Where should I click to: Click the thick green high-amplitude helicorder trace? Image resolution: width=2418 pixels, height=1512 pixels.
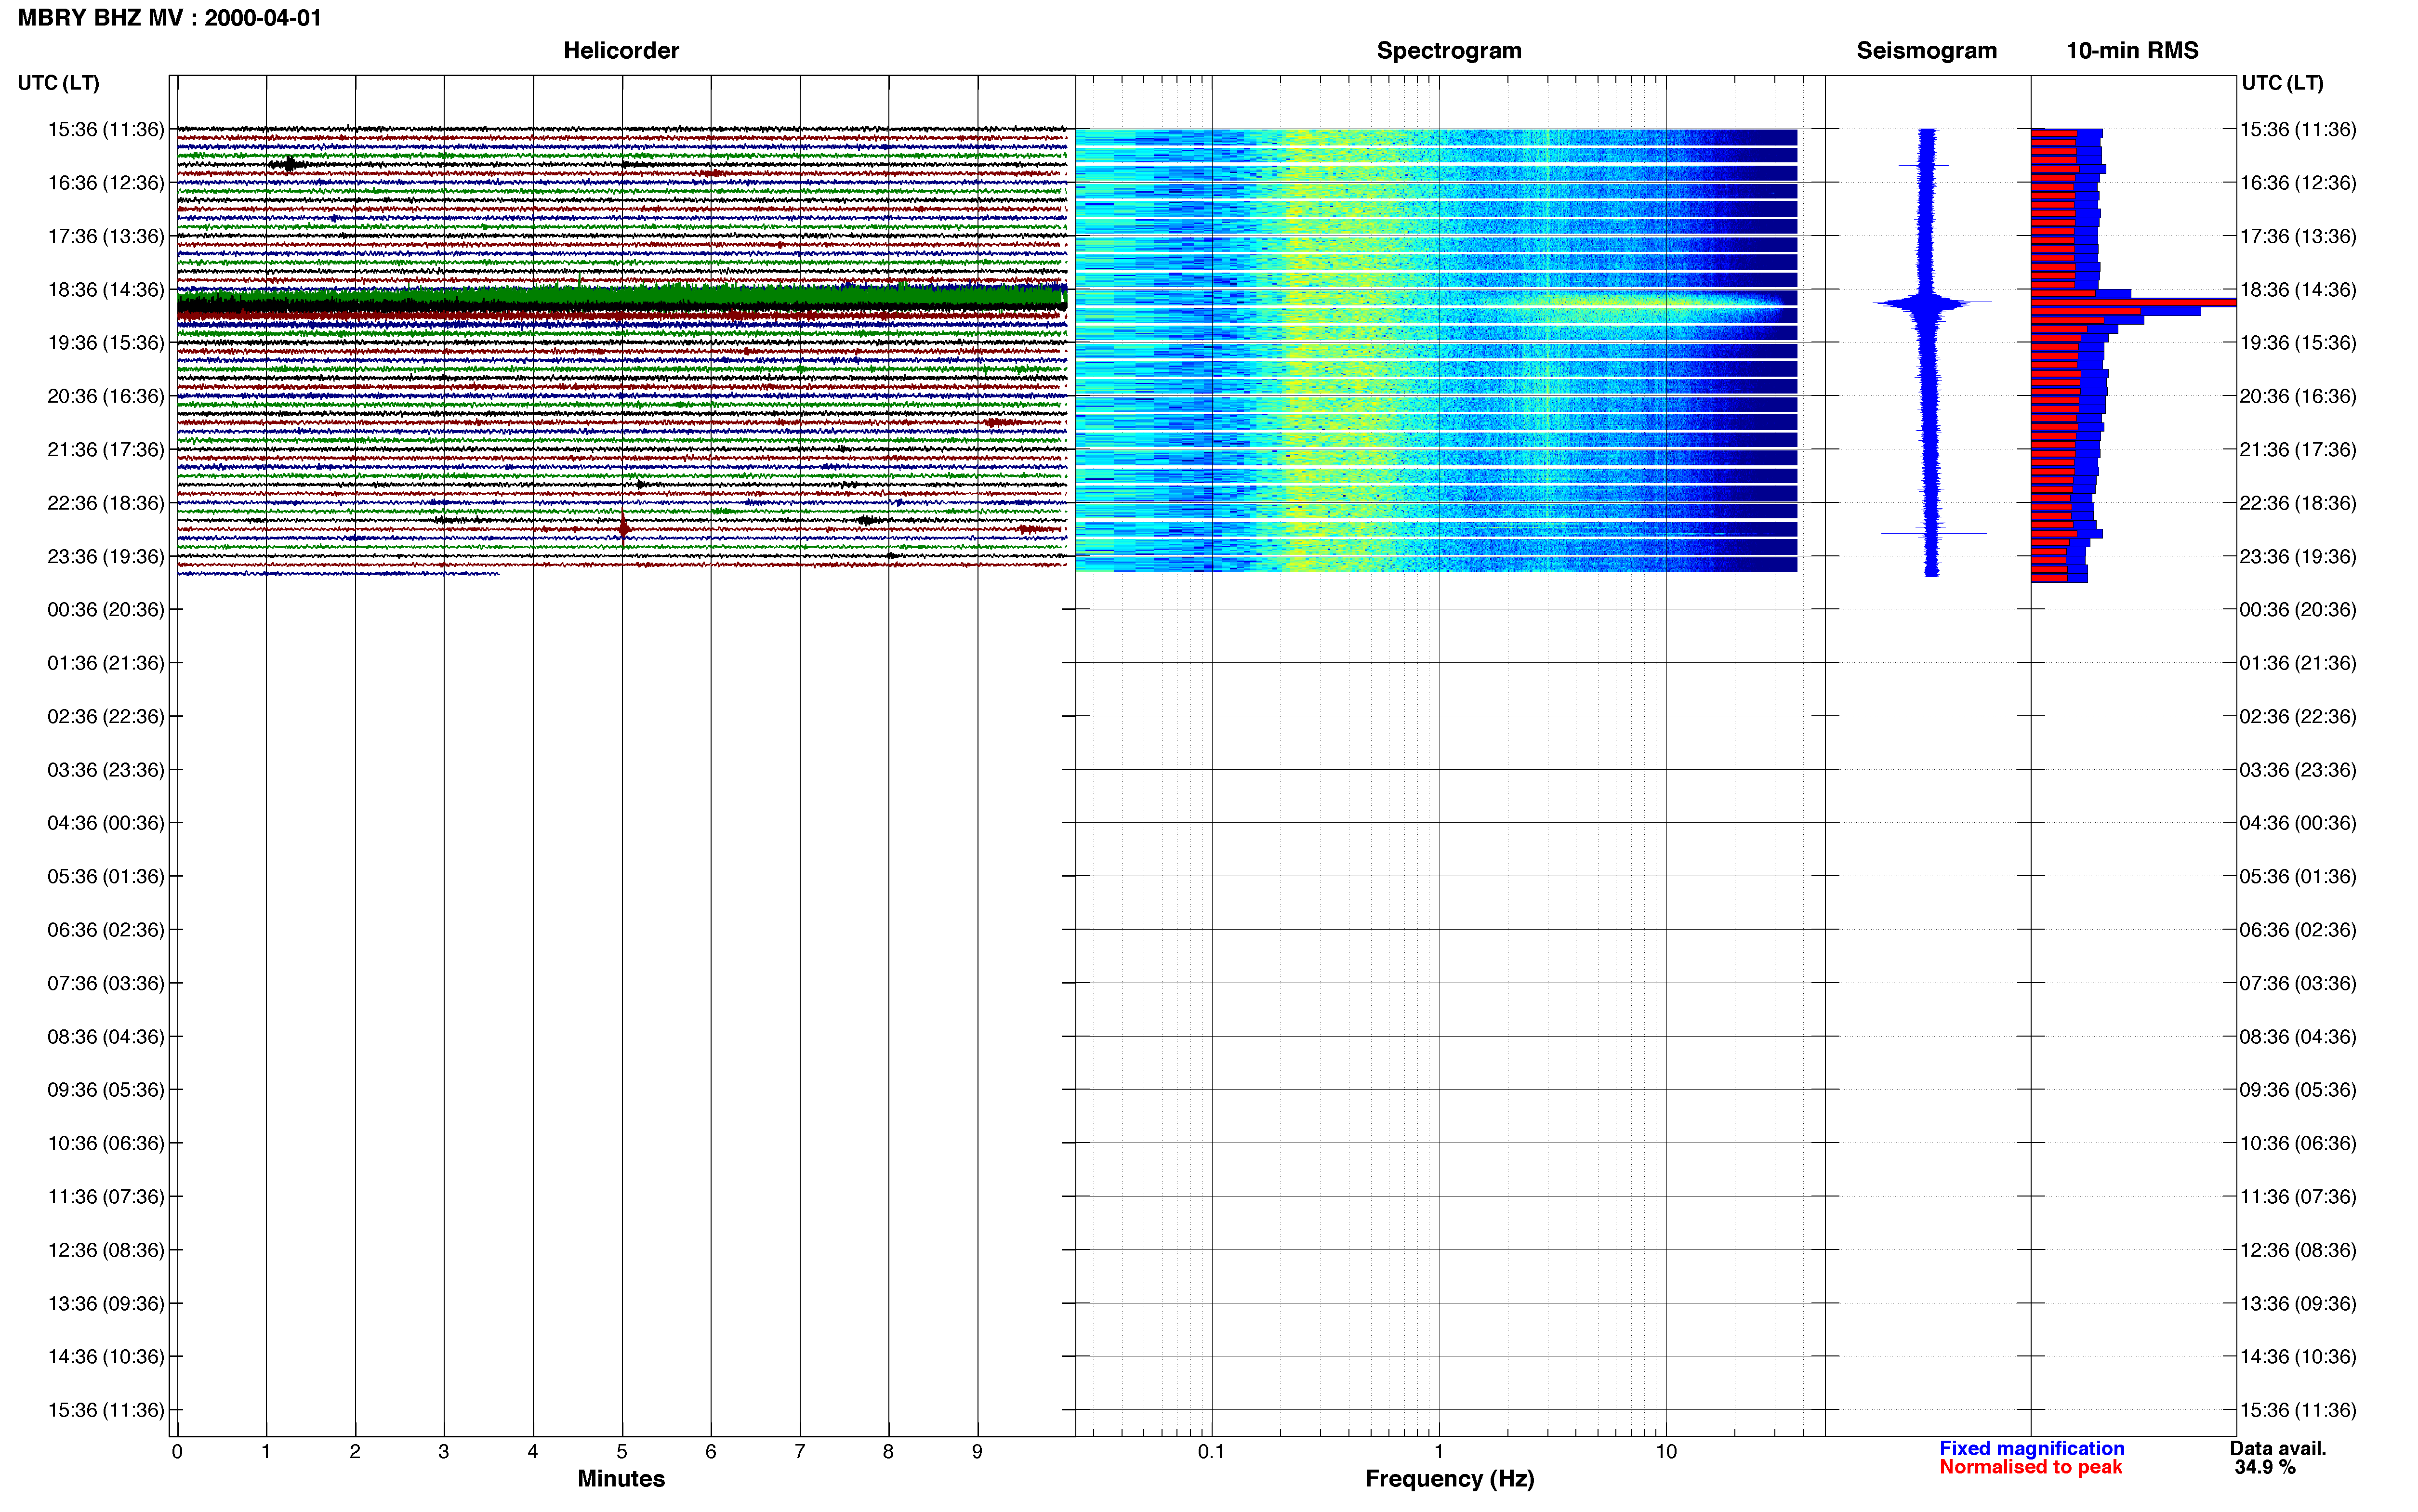[621, 298]
